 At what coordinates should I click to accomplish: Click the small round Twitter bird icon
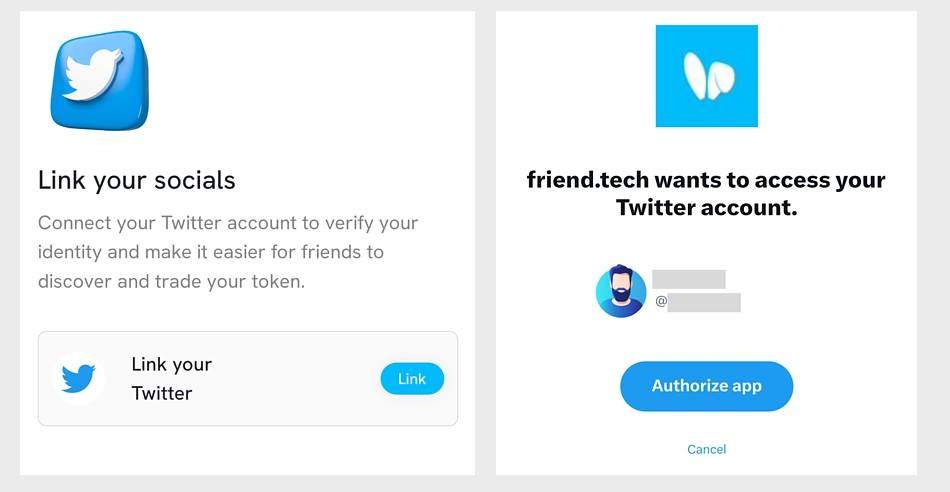click(x=78, y=378)
